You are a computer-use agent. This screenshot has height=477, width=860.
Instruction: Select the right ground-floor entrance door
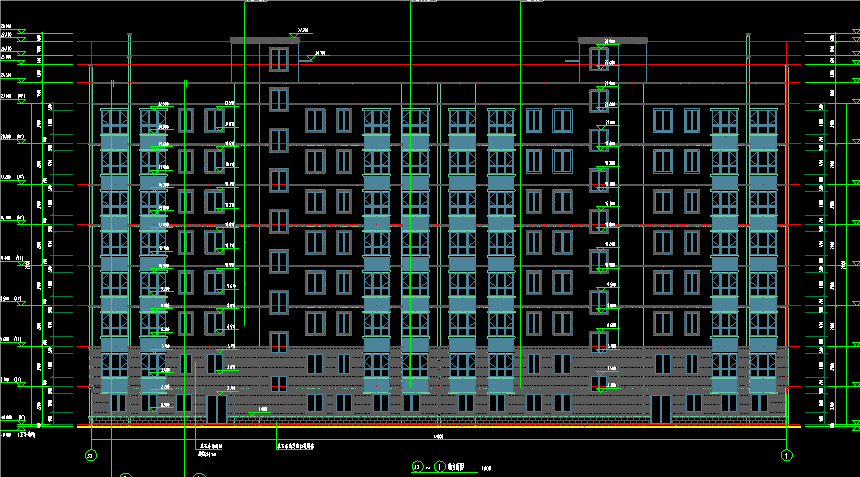tap(661, 410)
